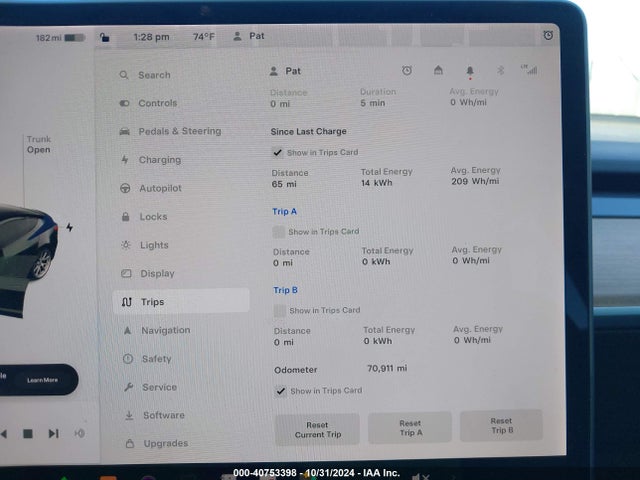Click the padlock Locks icon
This screenshot has height=480, width=640.
[x=126, y=216]
